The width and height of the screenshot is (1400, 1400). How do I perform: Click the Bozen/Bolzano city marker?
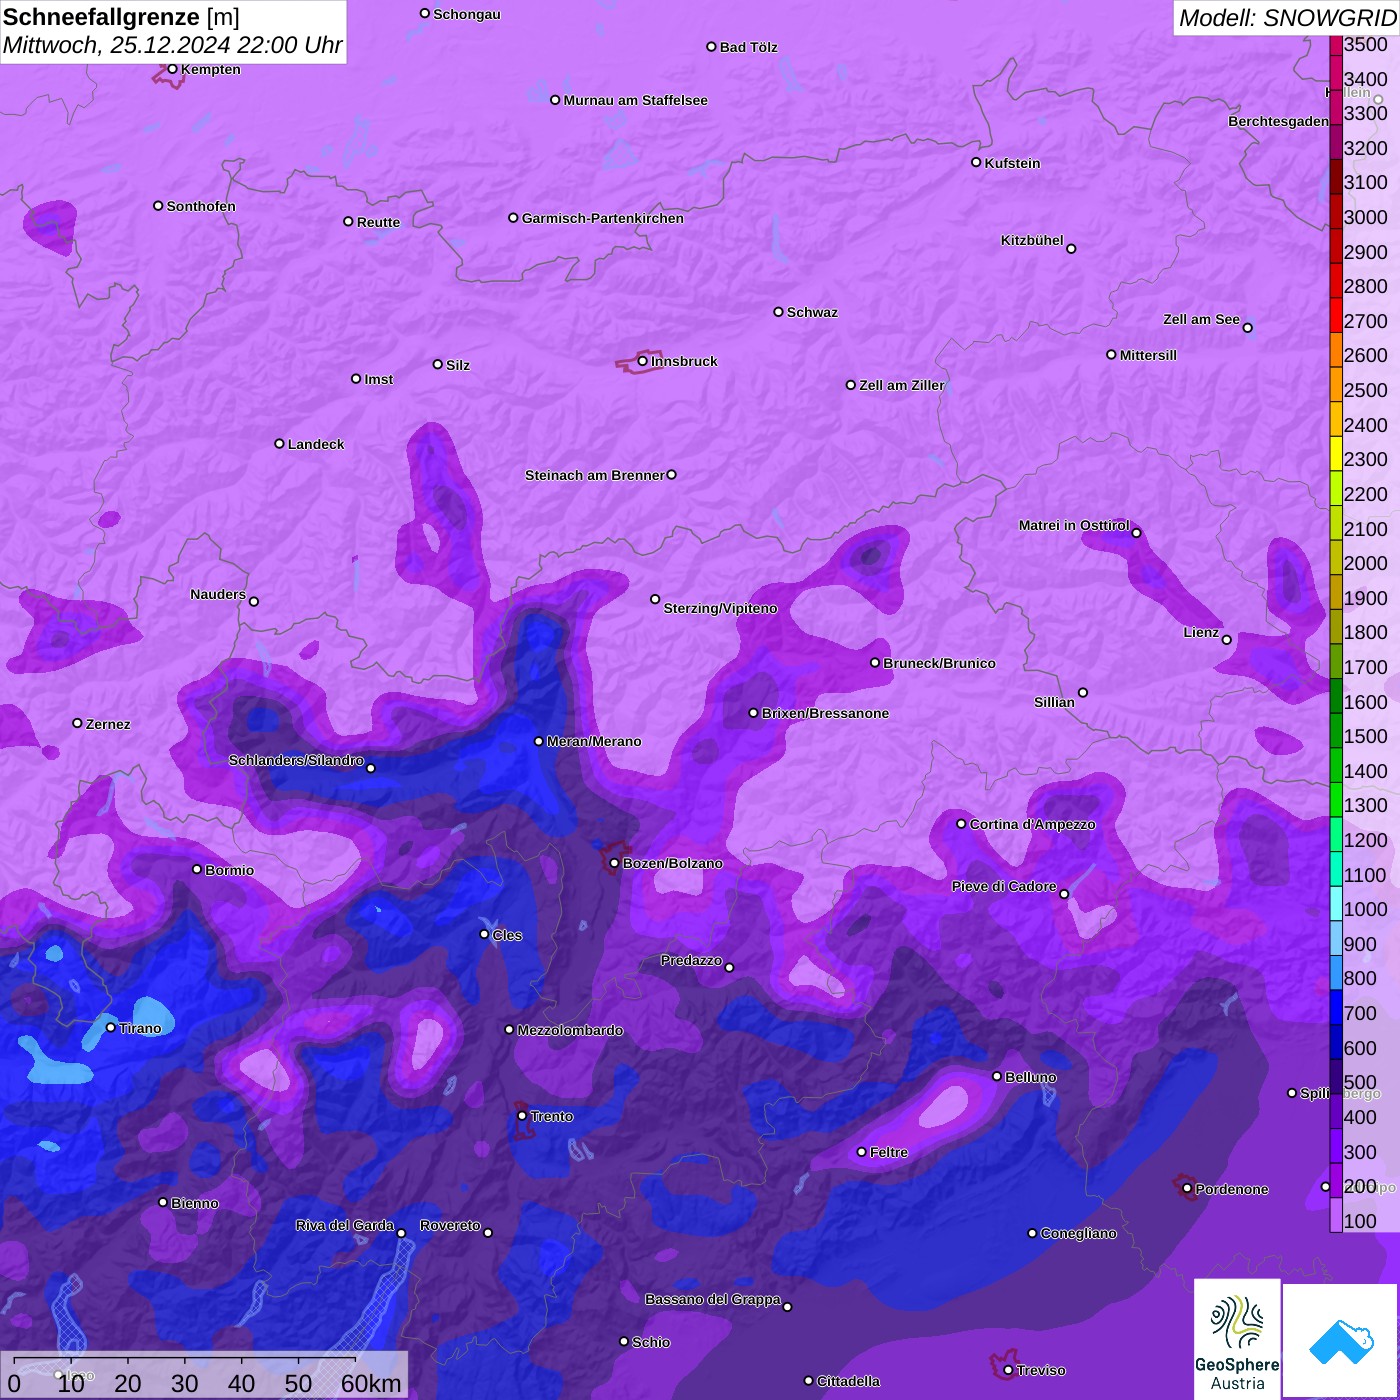[x=615, y=863]
